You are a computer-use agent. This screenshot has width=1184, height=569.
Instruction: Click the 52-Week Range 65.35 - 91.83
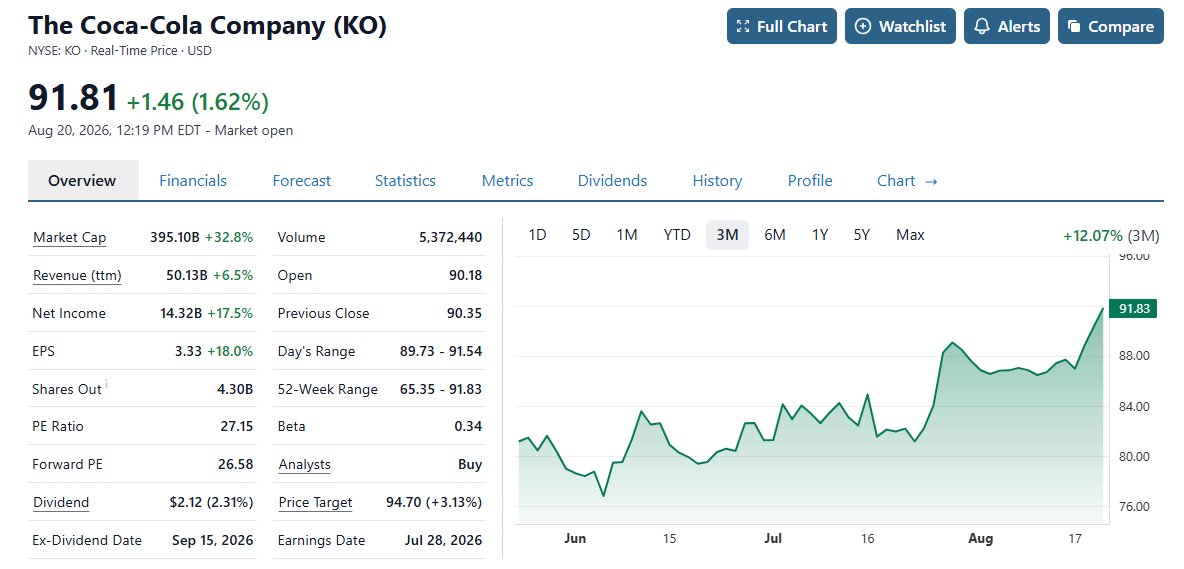(x=441, y=389)
